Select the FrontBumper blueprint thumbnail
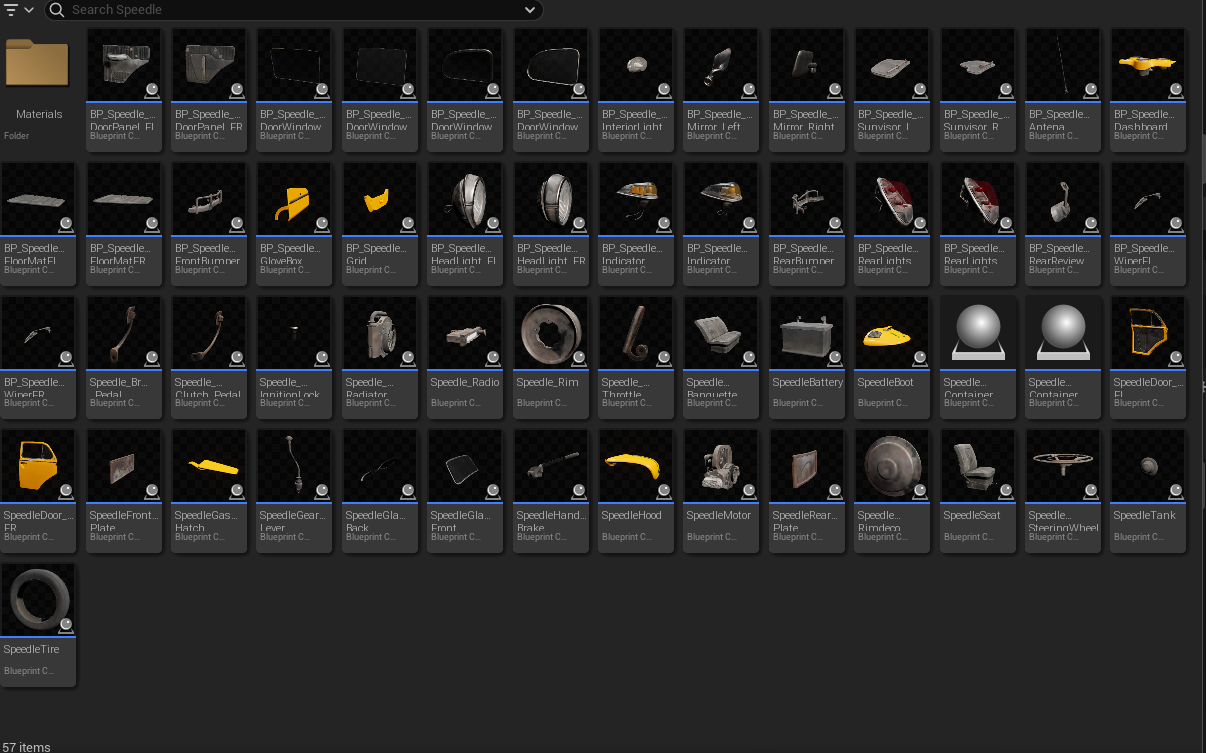This screenshot has height=753, width=1206. click(209, 199)
